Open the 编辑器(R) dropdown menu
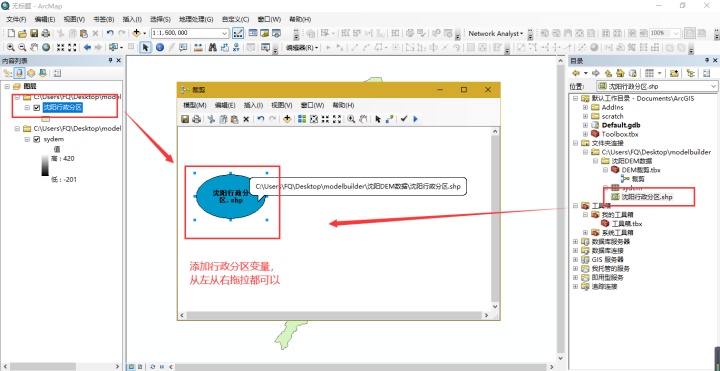 click(x=303, y=47)
